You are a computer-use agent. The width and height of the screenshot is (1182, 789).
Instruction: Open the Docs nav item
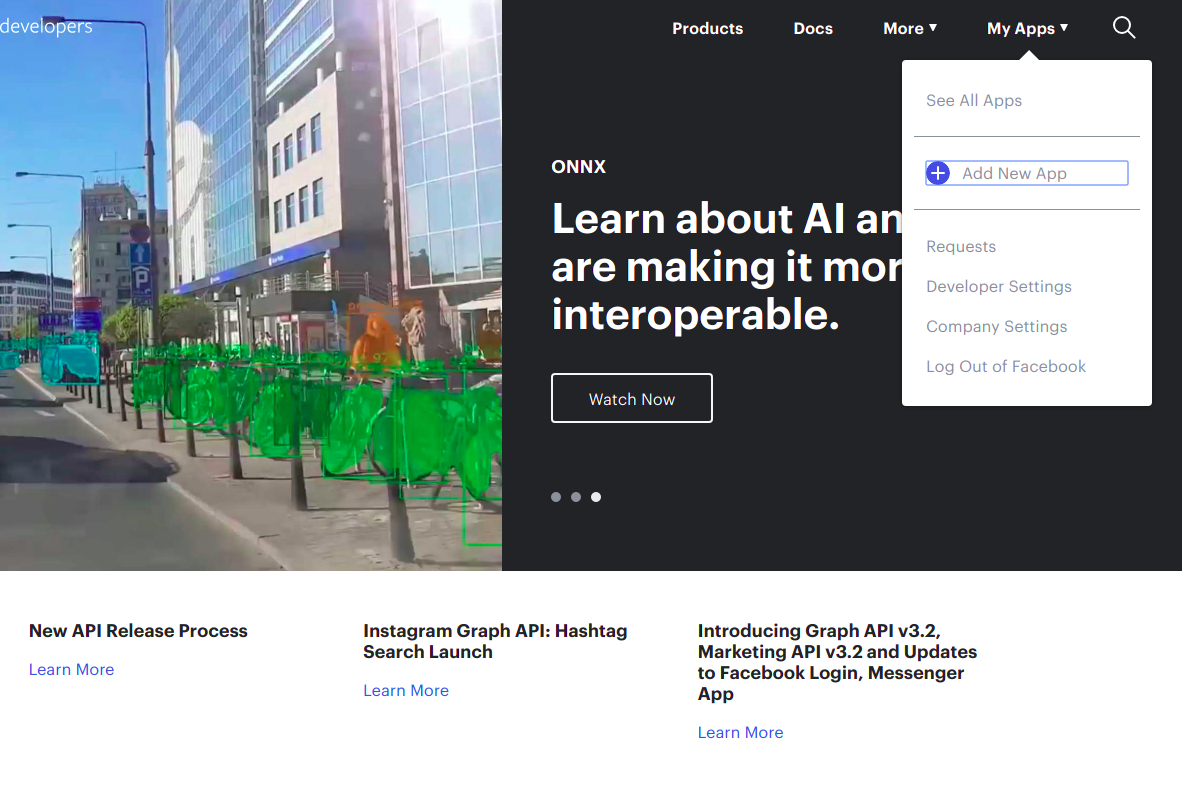(x=813, y=29)
